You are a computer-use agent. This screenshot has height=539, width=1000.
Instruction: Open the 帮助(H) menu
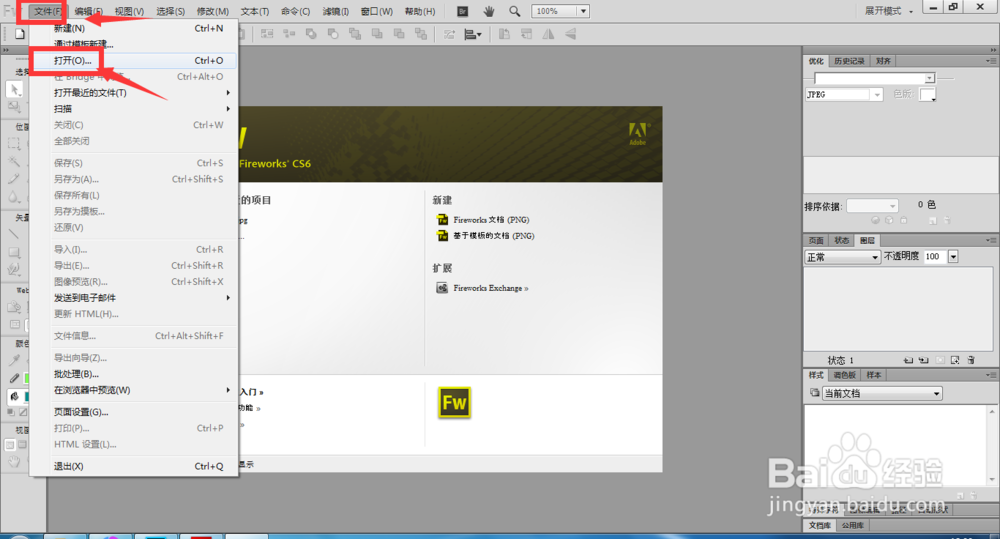420,11
